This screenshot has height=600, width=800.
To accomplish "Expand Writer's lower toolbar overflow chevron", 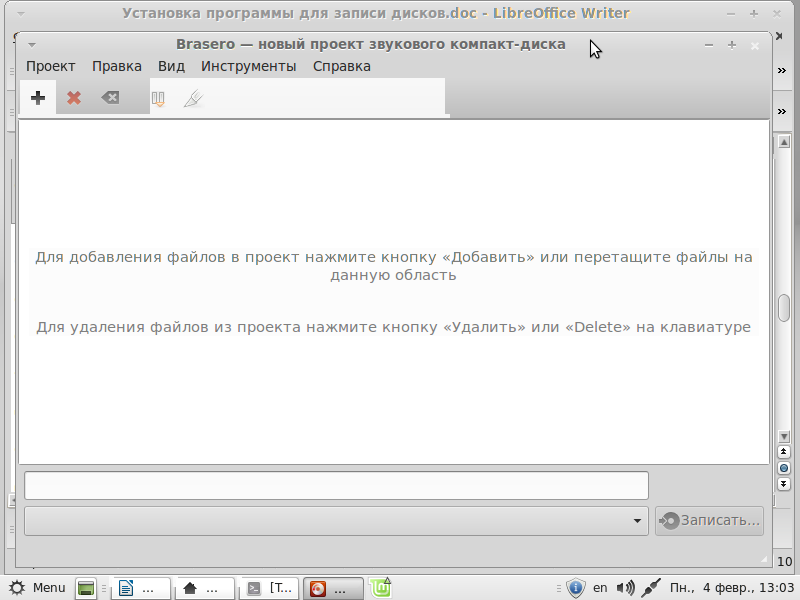I will coord(782,111).
